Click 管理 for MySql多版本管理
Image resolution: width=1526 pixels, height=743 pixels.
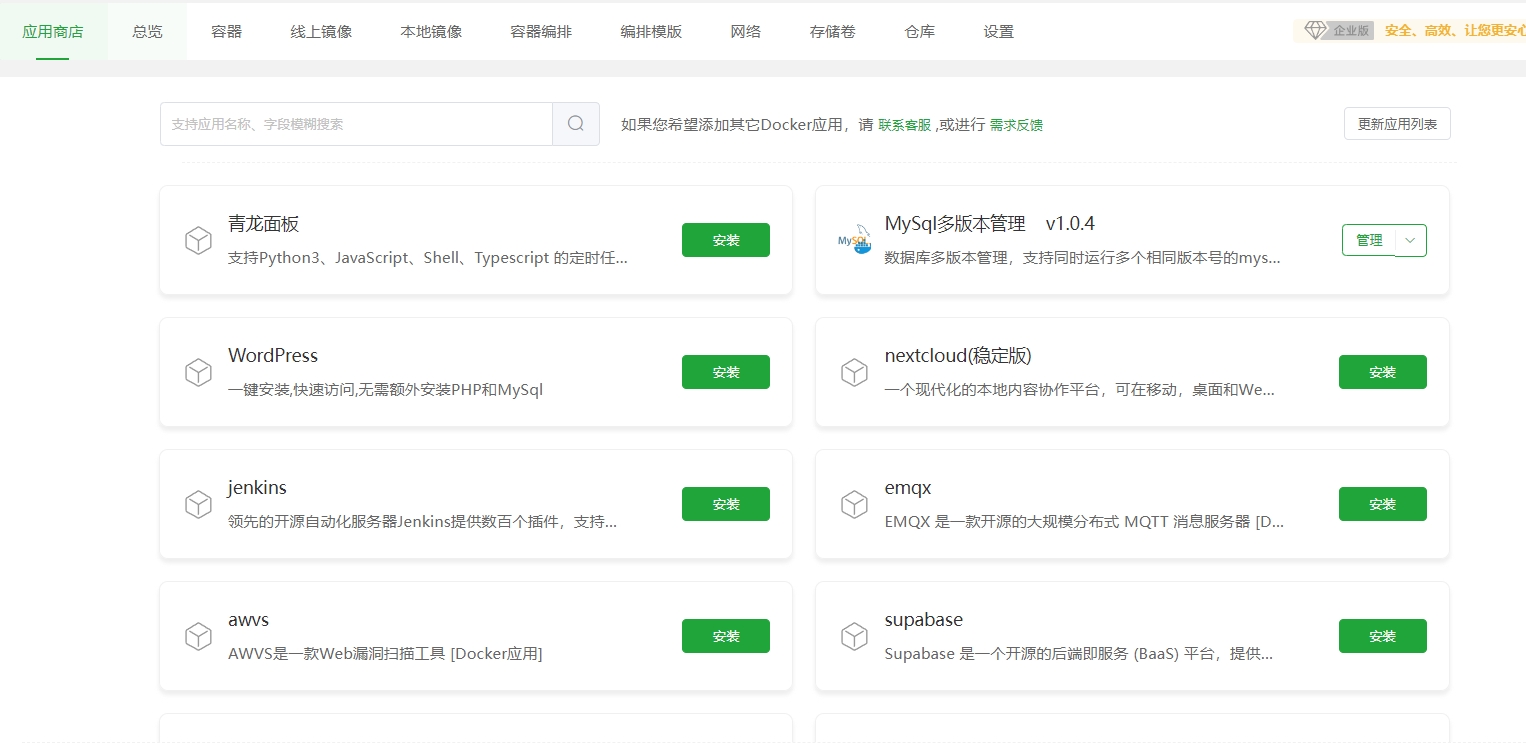coord(1369,240)
